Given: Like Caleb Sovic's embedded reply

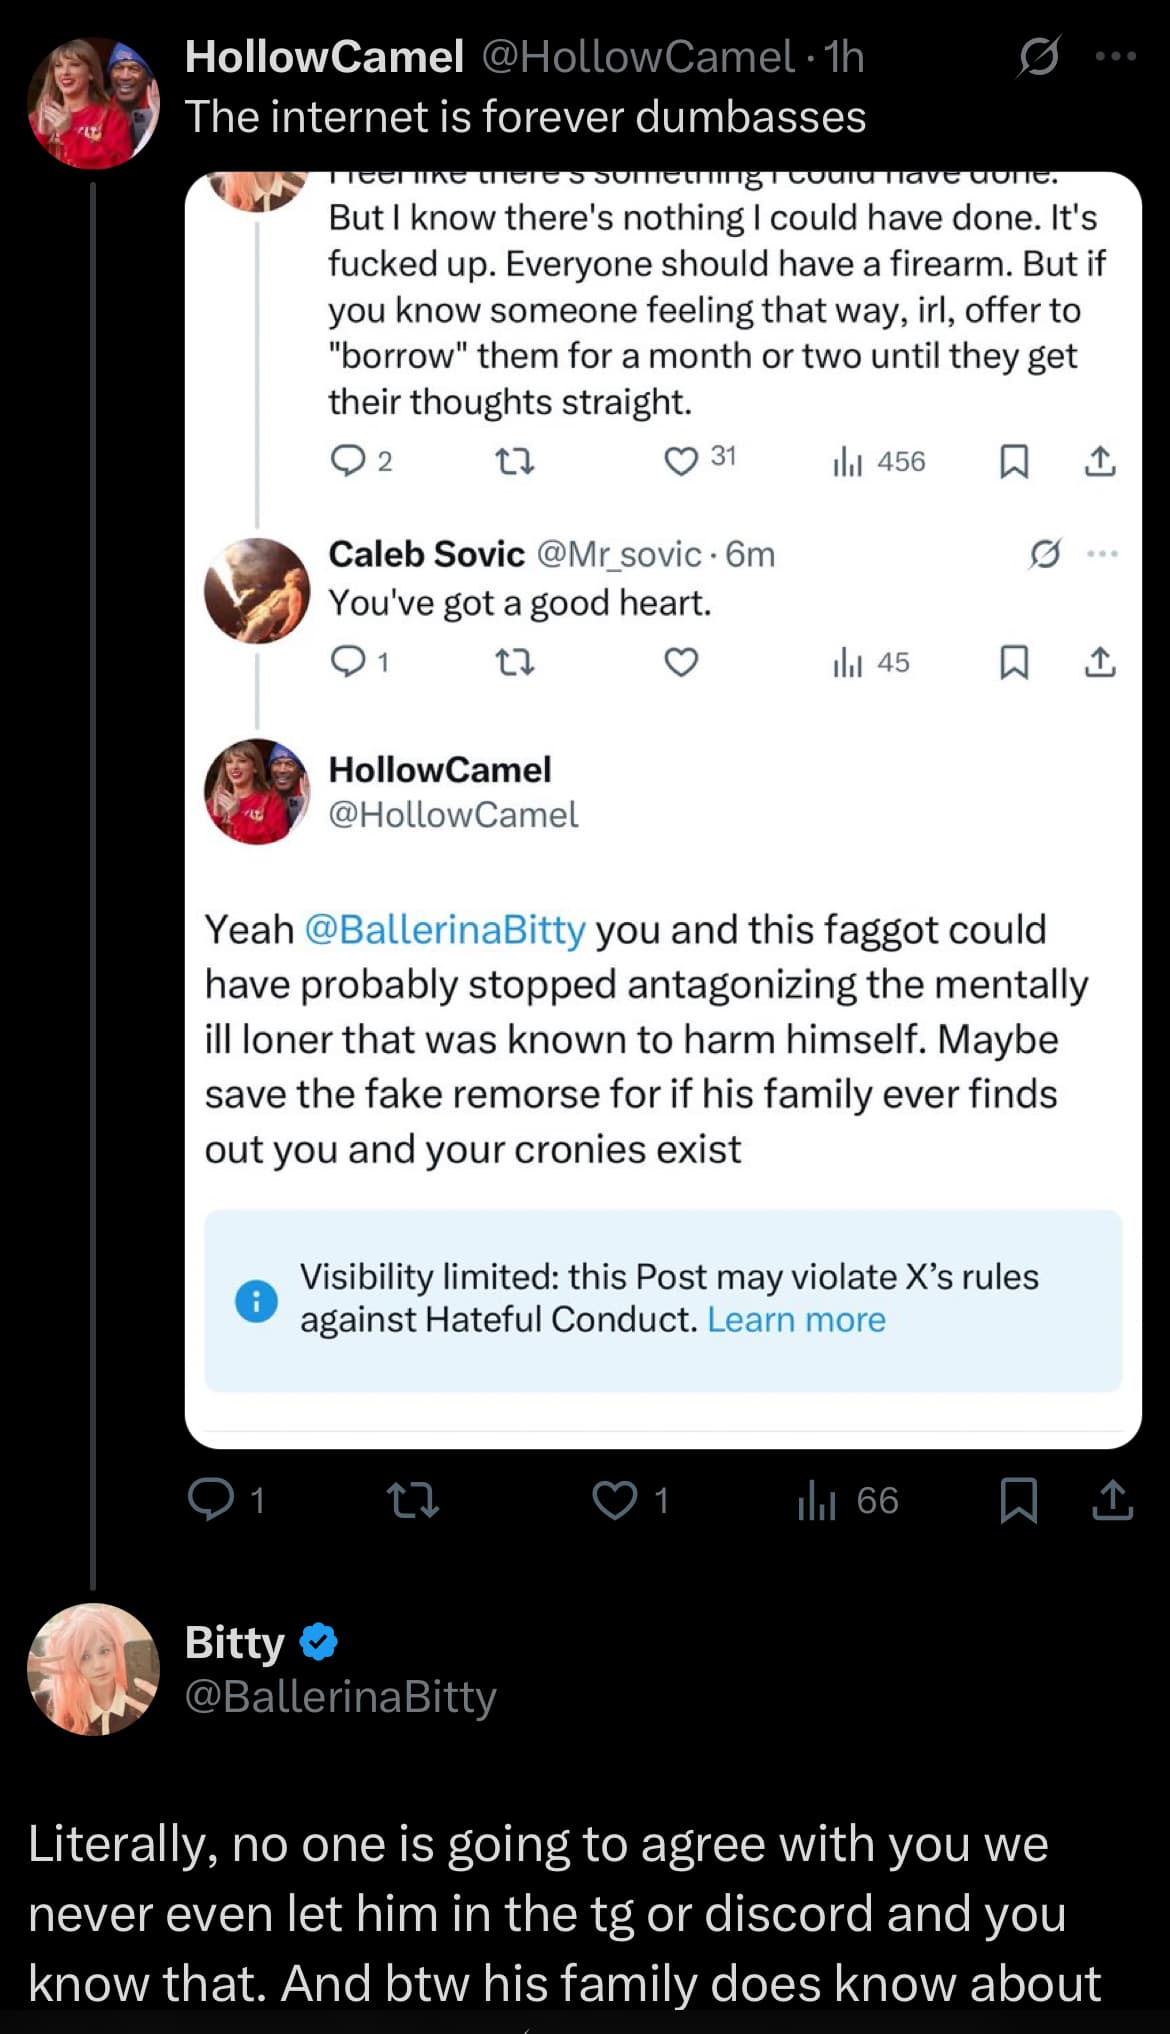Looking at the screenshot, I should click(x=681, y=662).
